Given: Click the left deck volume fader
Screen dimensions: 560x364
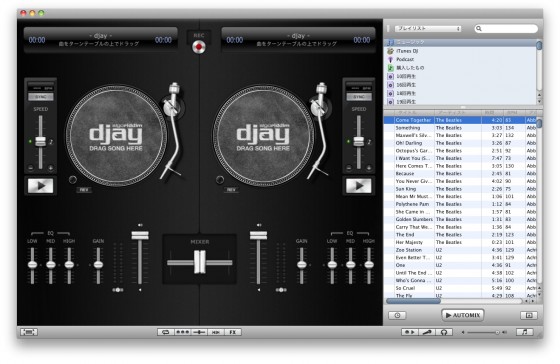Looking at the screenshot, I should [140, 235].
